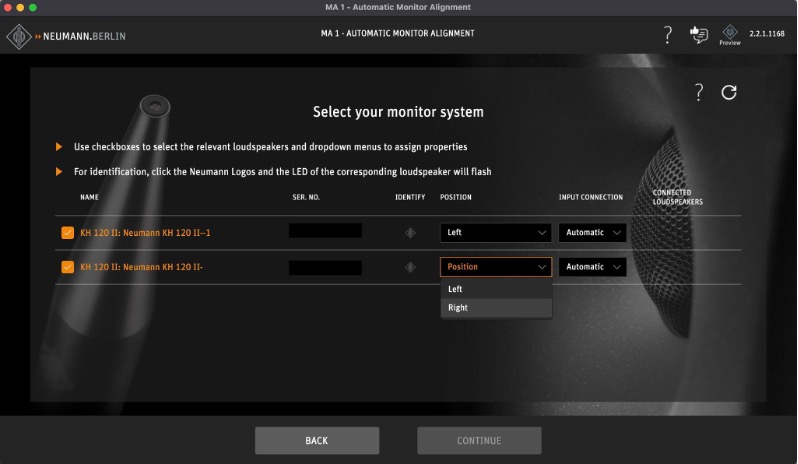This screenshot has width=798, height=464.
Task: Click the POSITION column header
Action: click(x=455, y=197)
